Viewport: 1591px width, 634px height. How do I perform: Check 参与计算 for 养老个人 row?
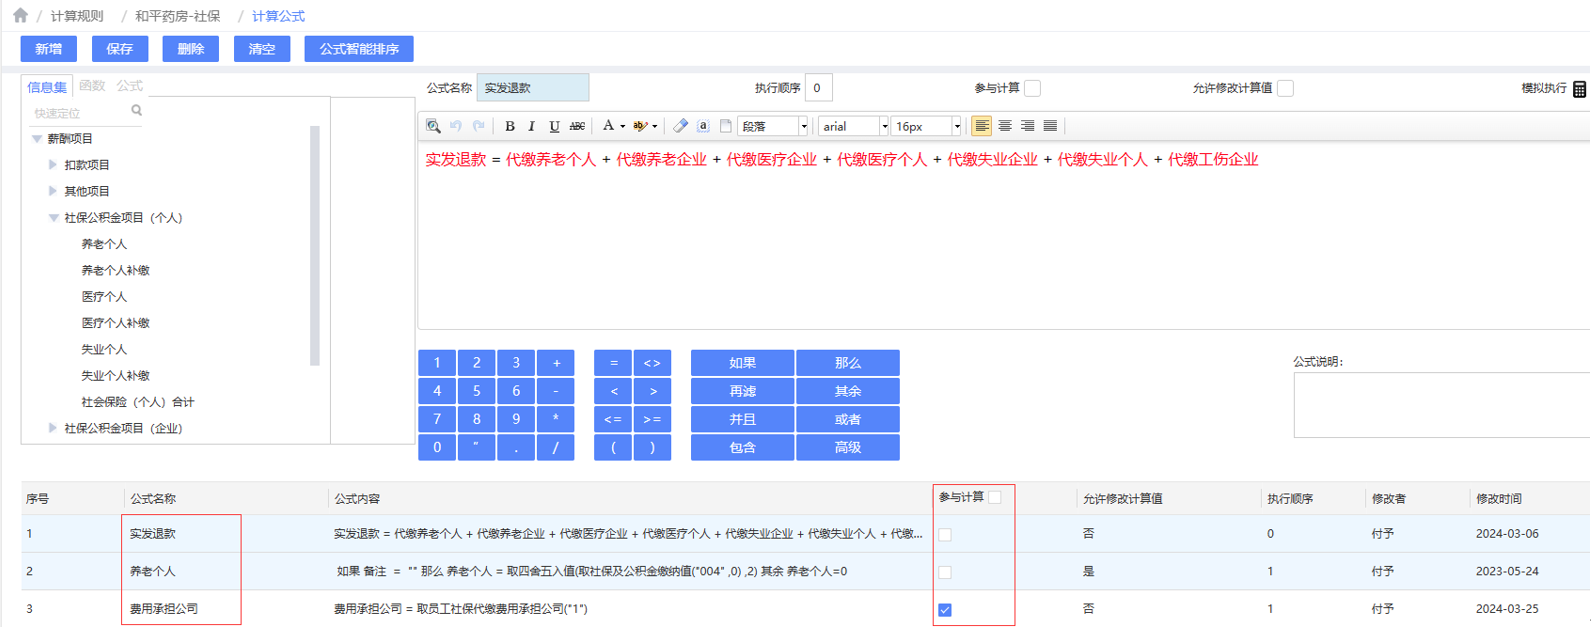tap(945, 572)
